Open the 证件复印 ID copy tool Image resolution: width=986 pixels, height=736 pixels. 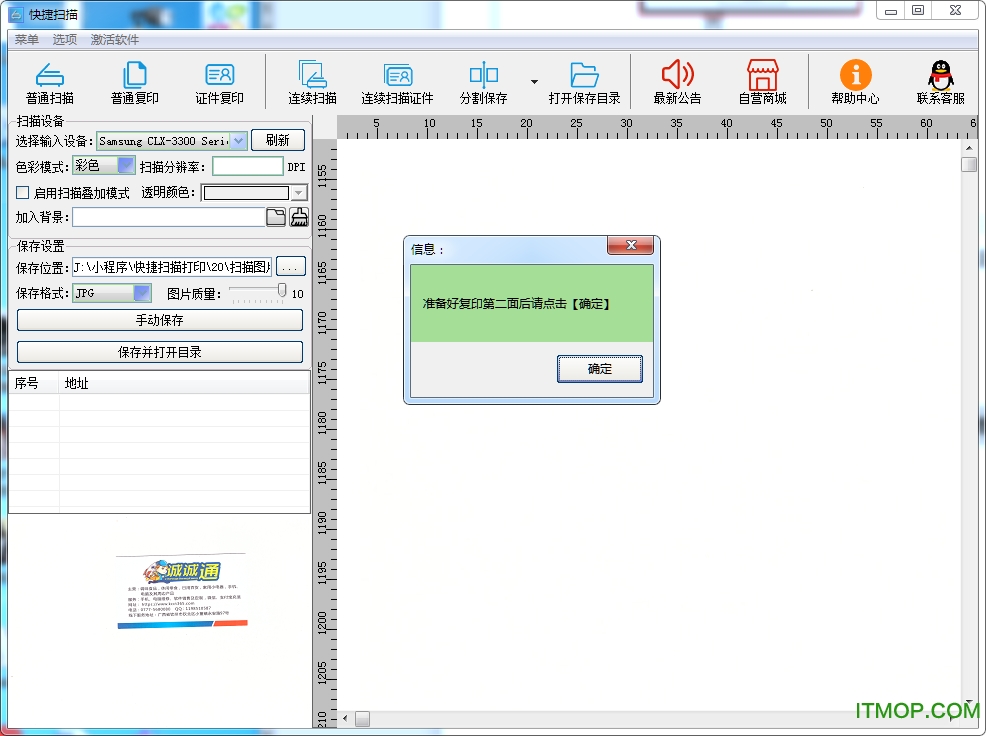point(219,76)
